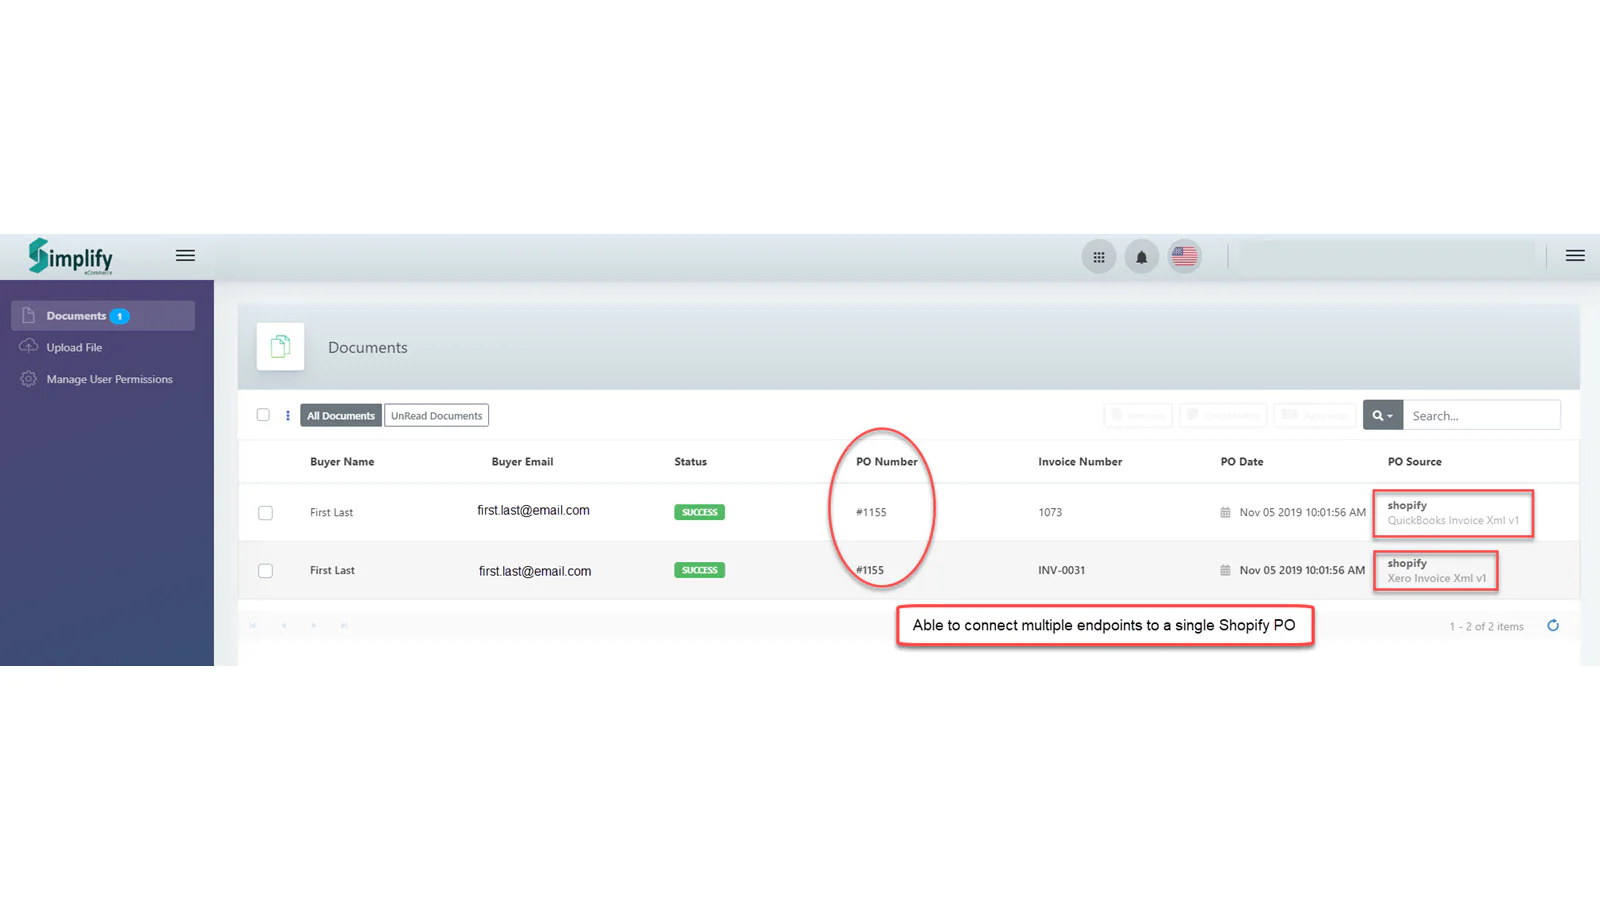Screen dimensions: 1600x900
Task: Click the Documents page icon
Action: (x=280, y=347)
